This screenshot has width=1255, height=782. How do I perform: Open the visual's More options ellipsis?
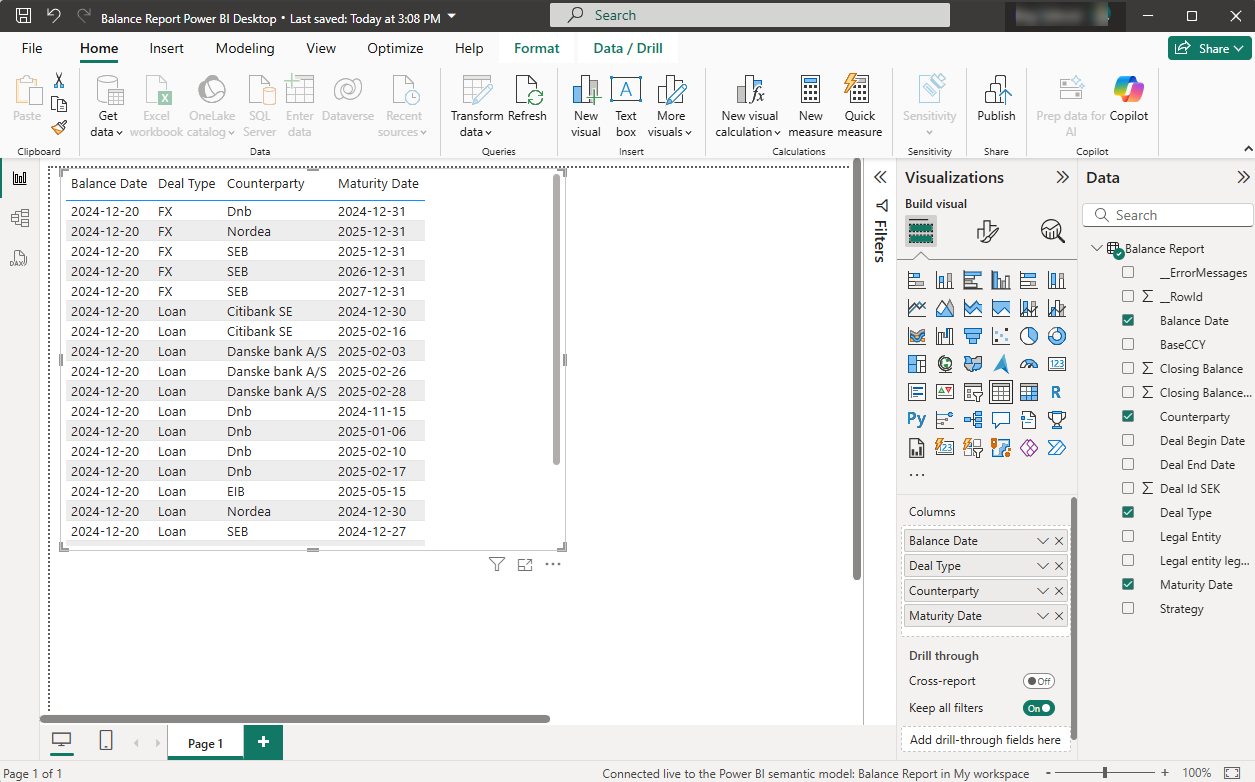click(553, 565)
